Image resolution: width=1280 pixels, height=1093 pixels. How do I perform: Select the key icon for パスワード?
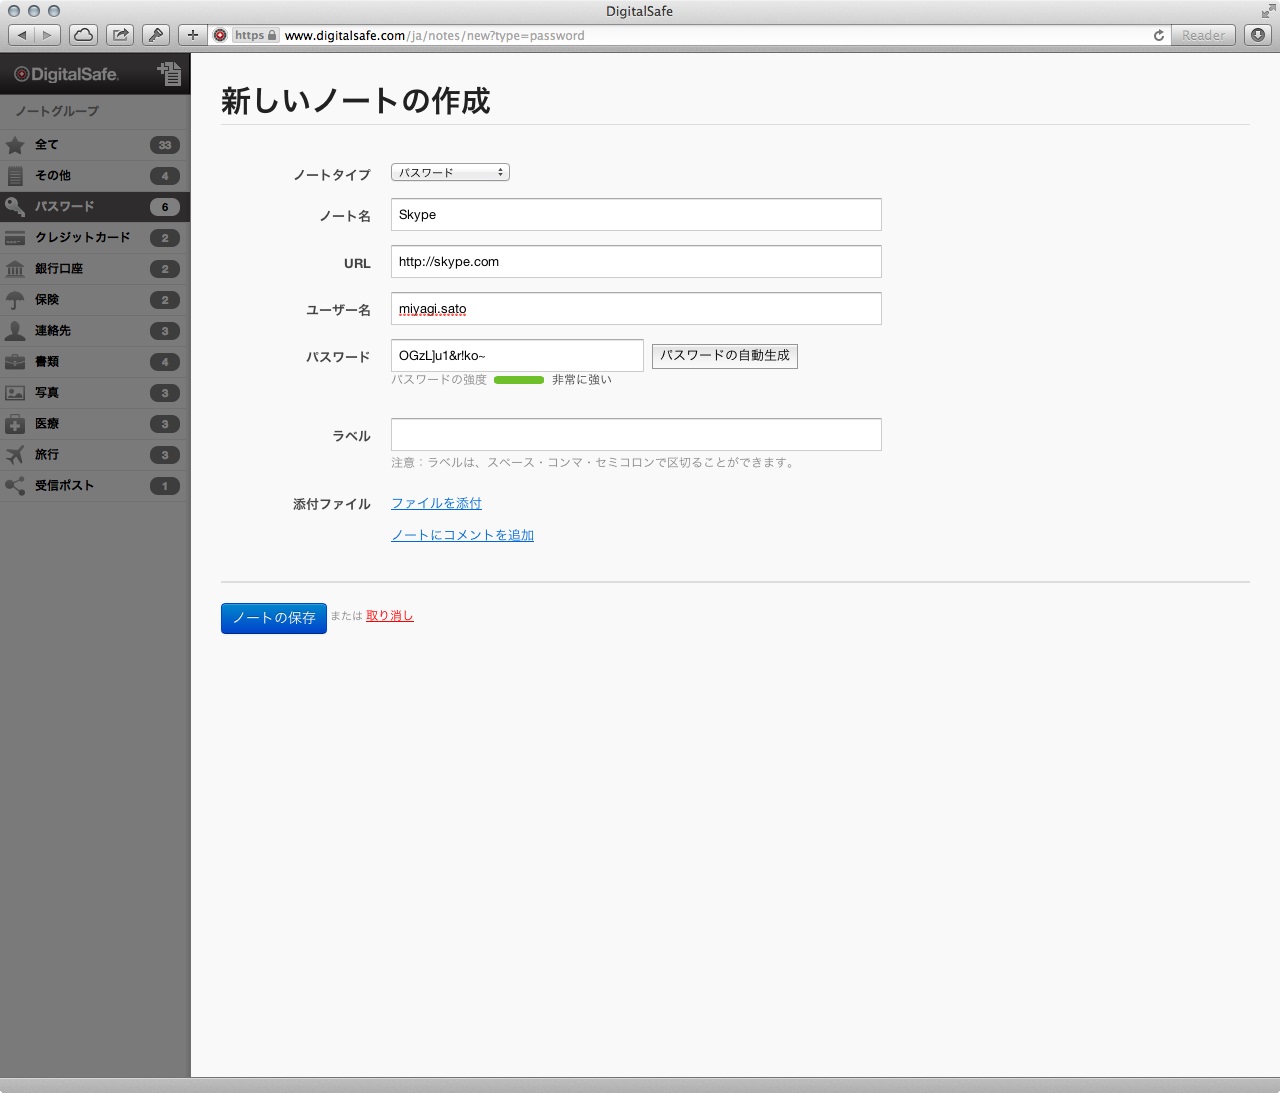point(15,207)
